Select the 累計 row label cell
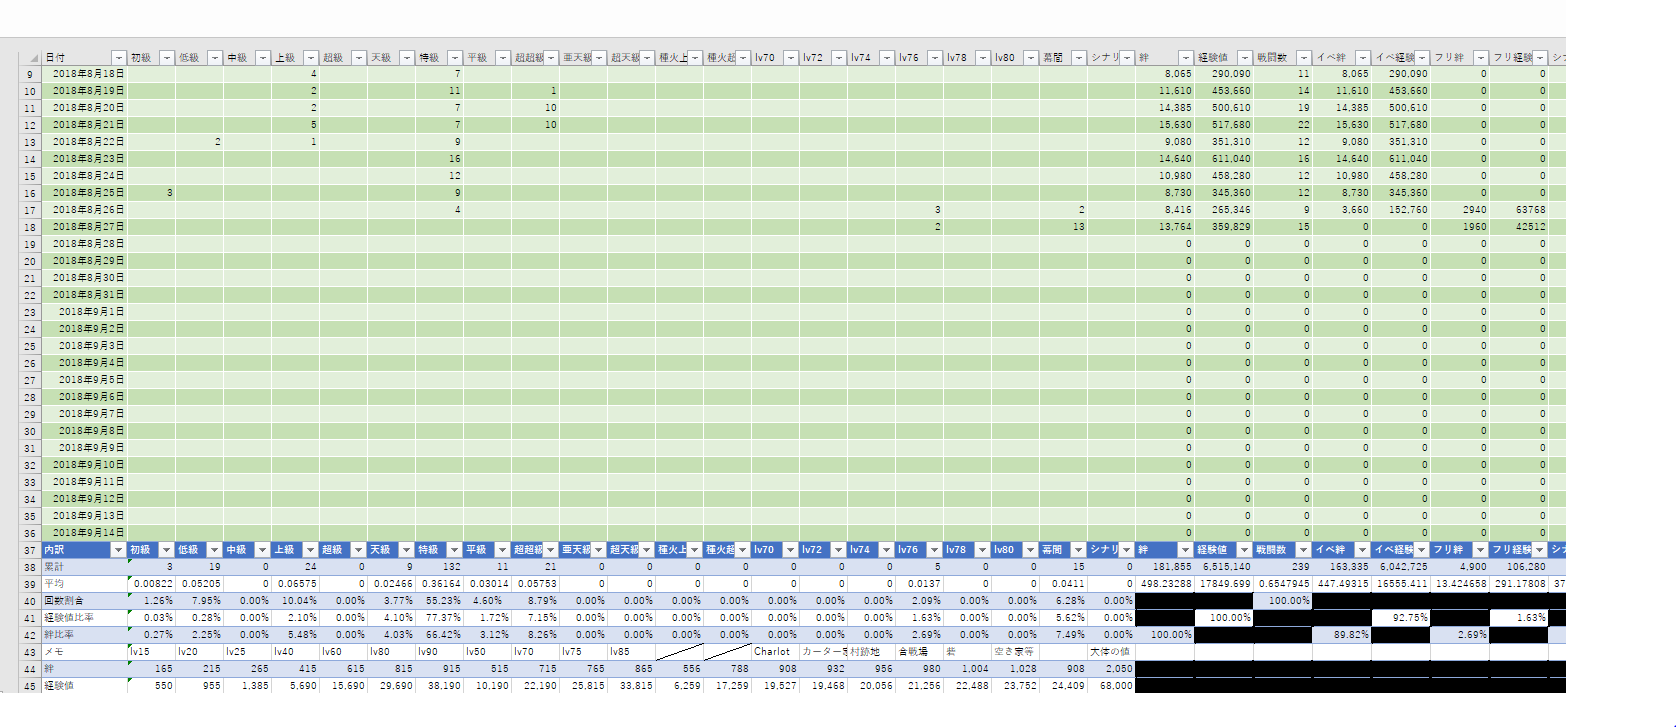1676x727 pixels. [84, 567]
